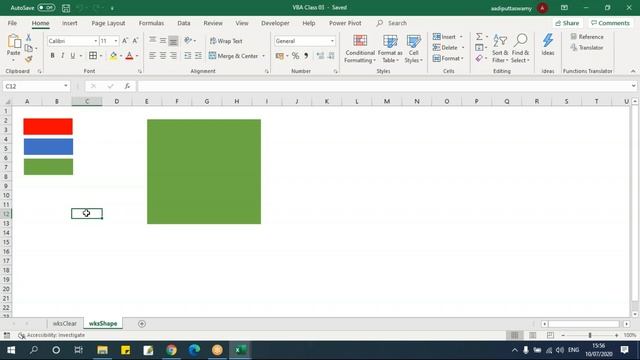Center text horizontally
This screenshot has height=360, width=640.
(x=163, y=56)
